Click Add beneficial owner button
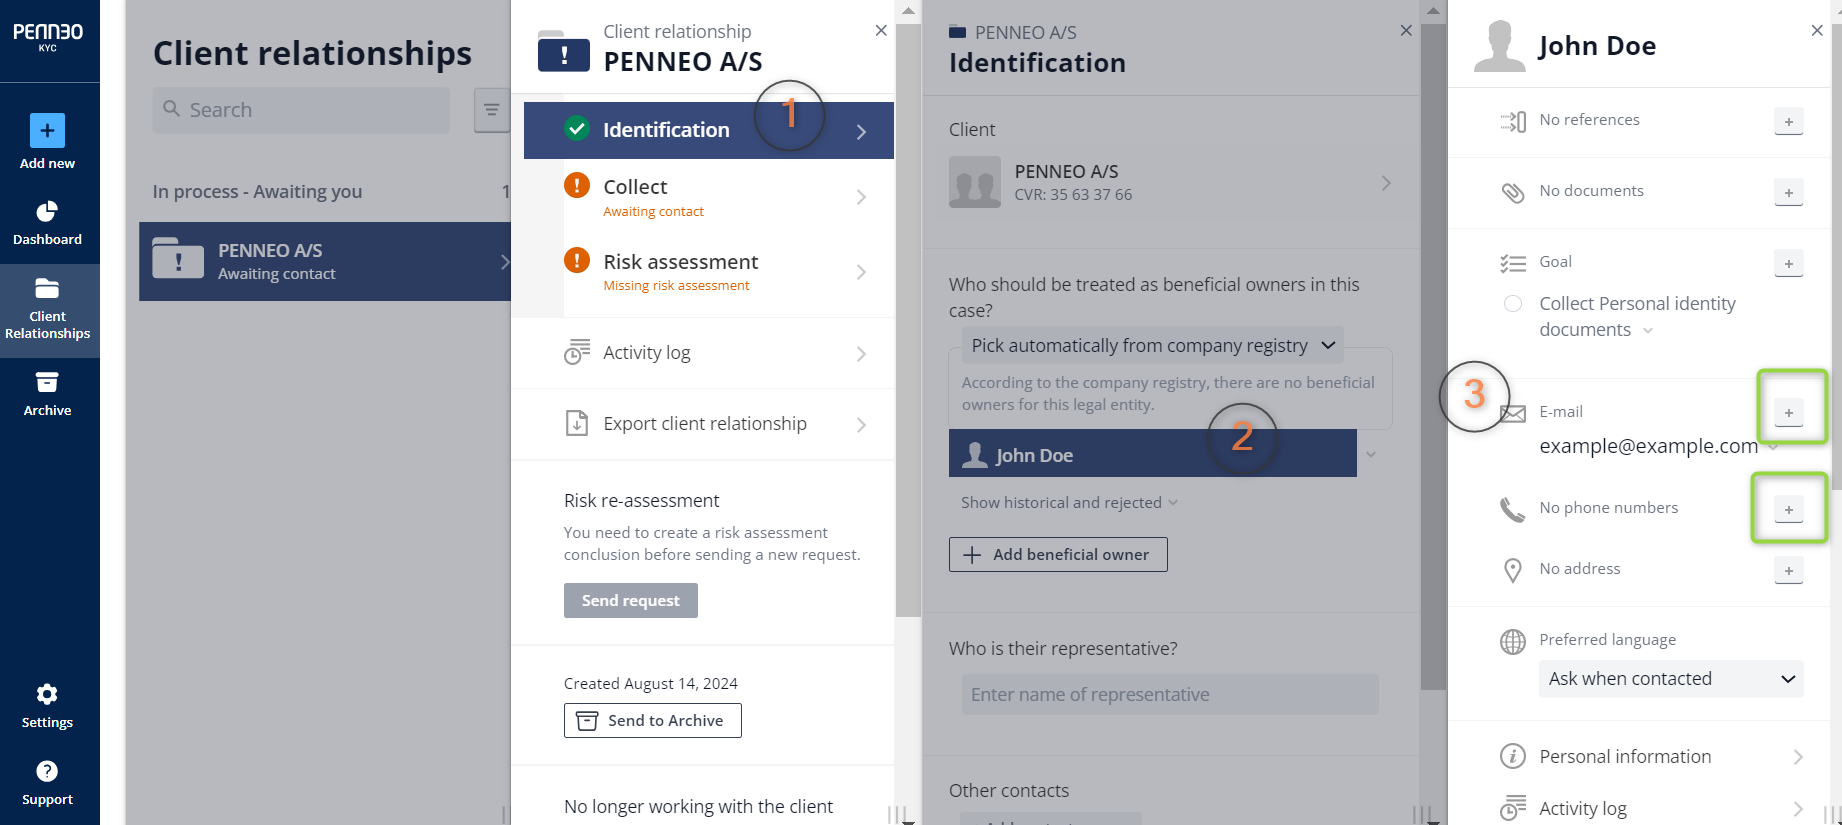The width and height of the screenshot is (1842, 825). [x=1058, y=554]
